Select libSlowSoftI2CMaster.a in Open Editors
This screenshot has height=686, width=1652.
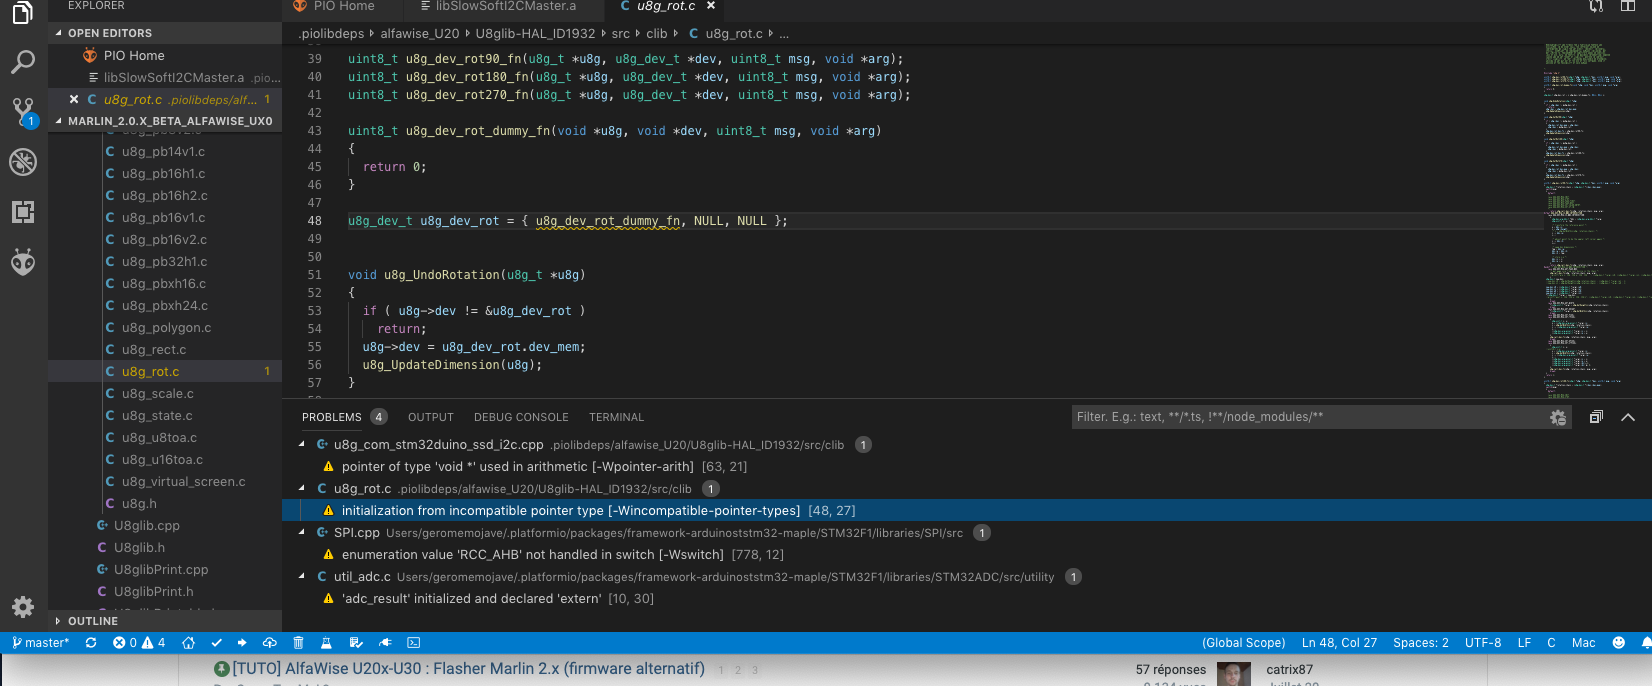[x=166, y=78]
